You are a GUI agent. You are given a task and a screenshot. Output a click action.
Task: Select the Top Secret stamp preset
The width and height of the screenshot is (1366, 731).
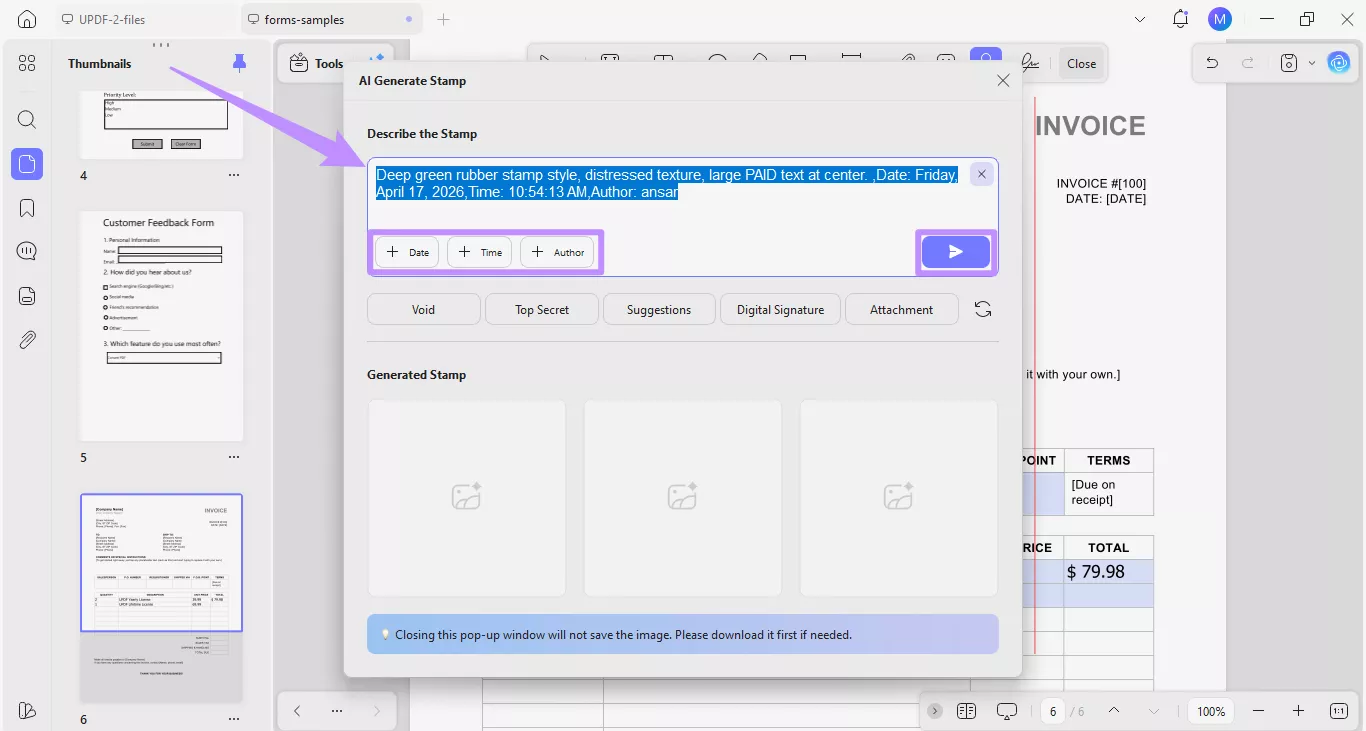[541, 309]
